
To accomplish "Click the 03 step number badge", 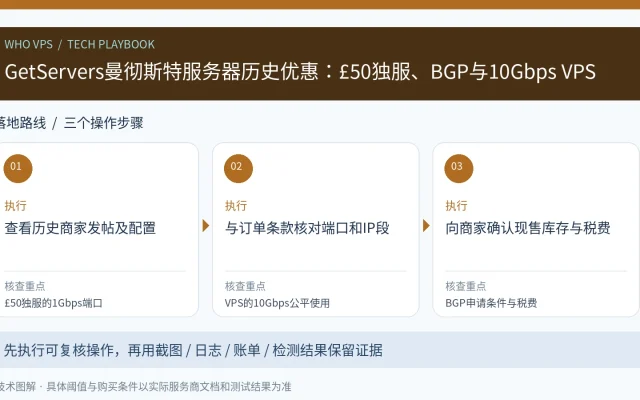I will tap(459, 168).
